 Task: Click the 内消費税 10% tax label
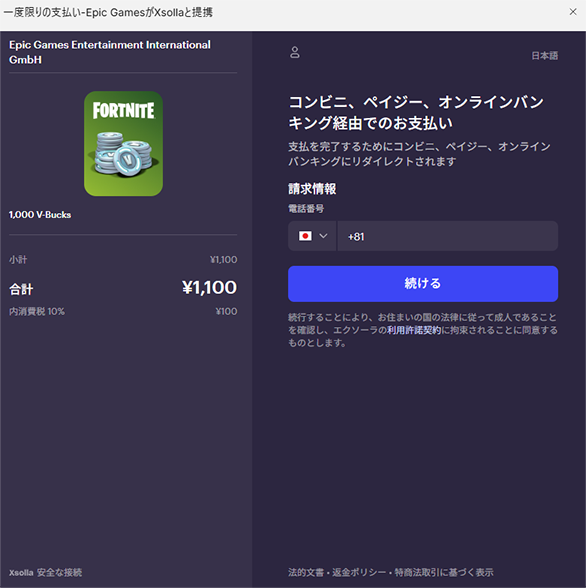click(x=37, y=311)
